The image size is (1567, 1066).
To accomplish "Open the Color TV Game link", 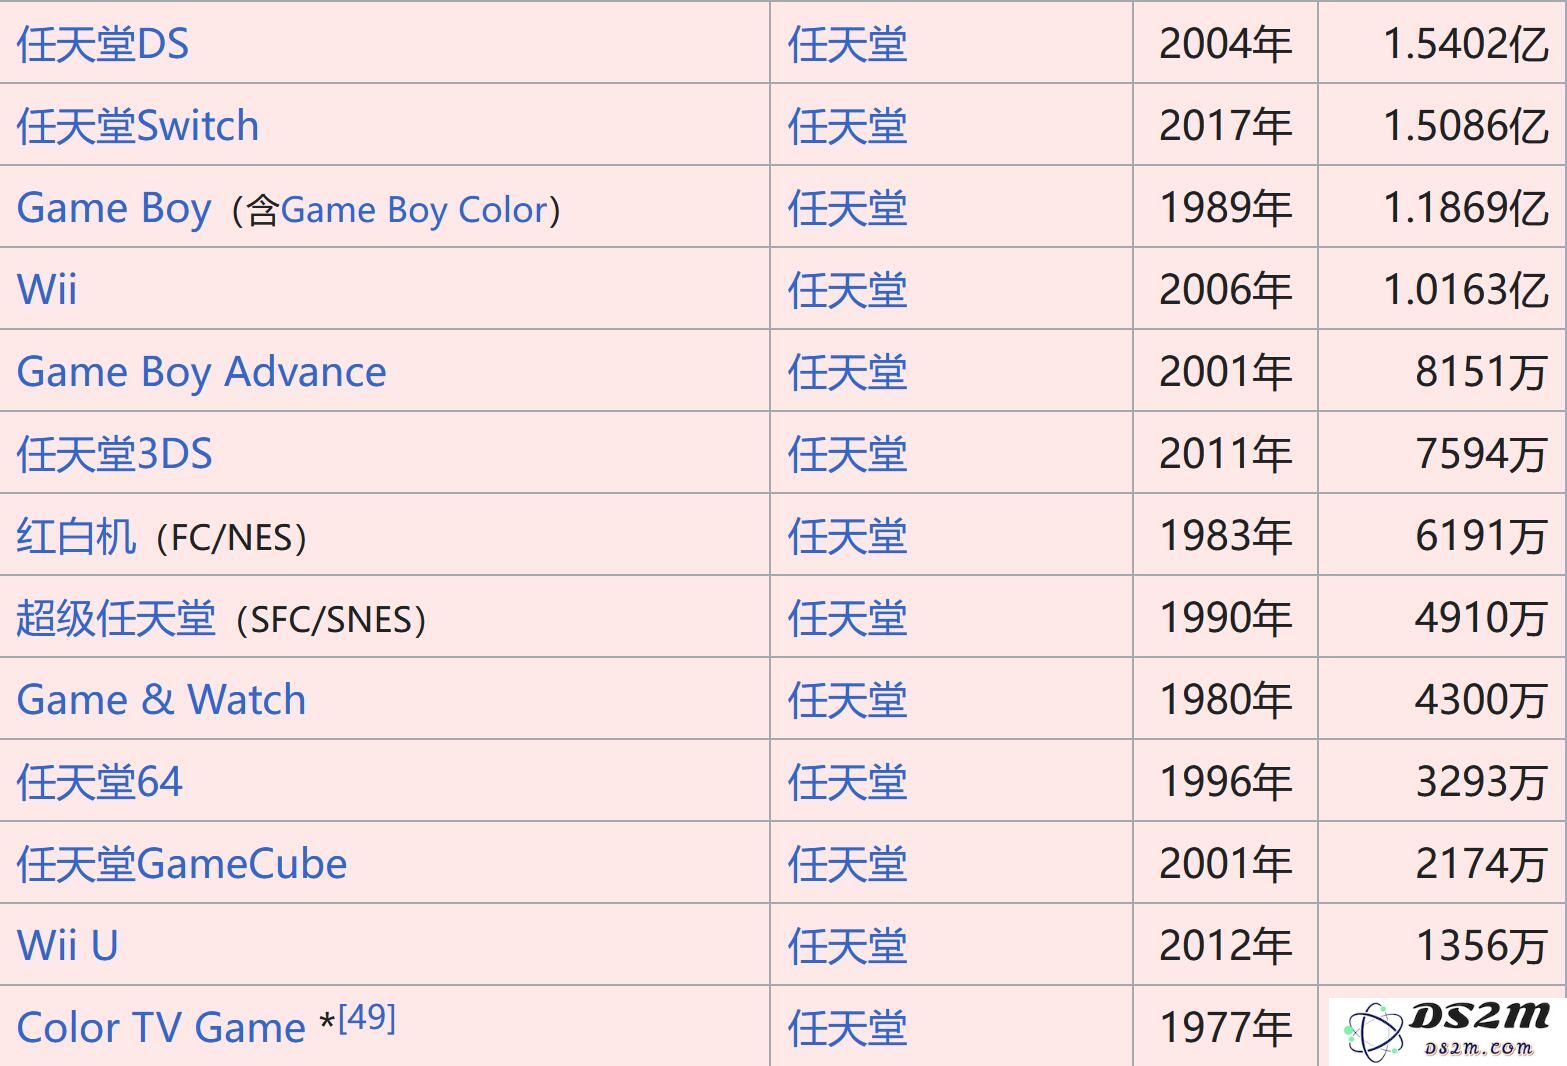I will [x=161, y=1028].
